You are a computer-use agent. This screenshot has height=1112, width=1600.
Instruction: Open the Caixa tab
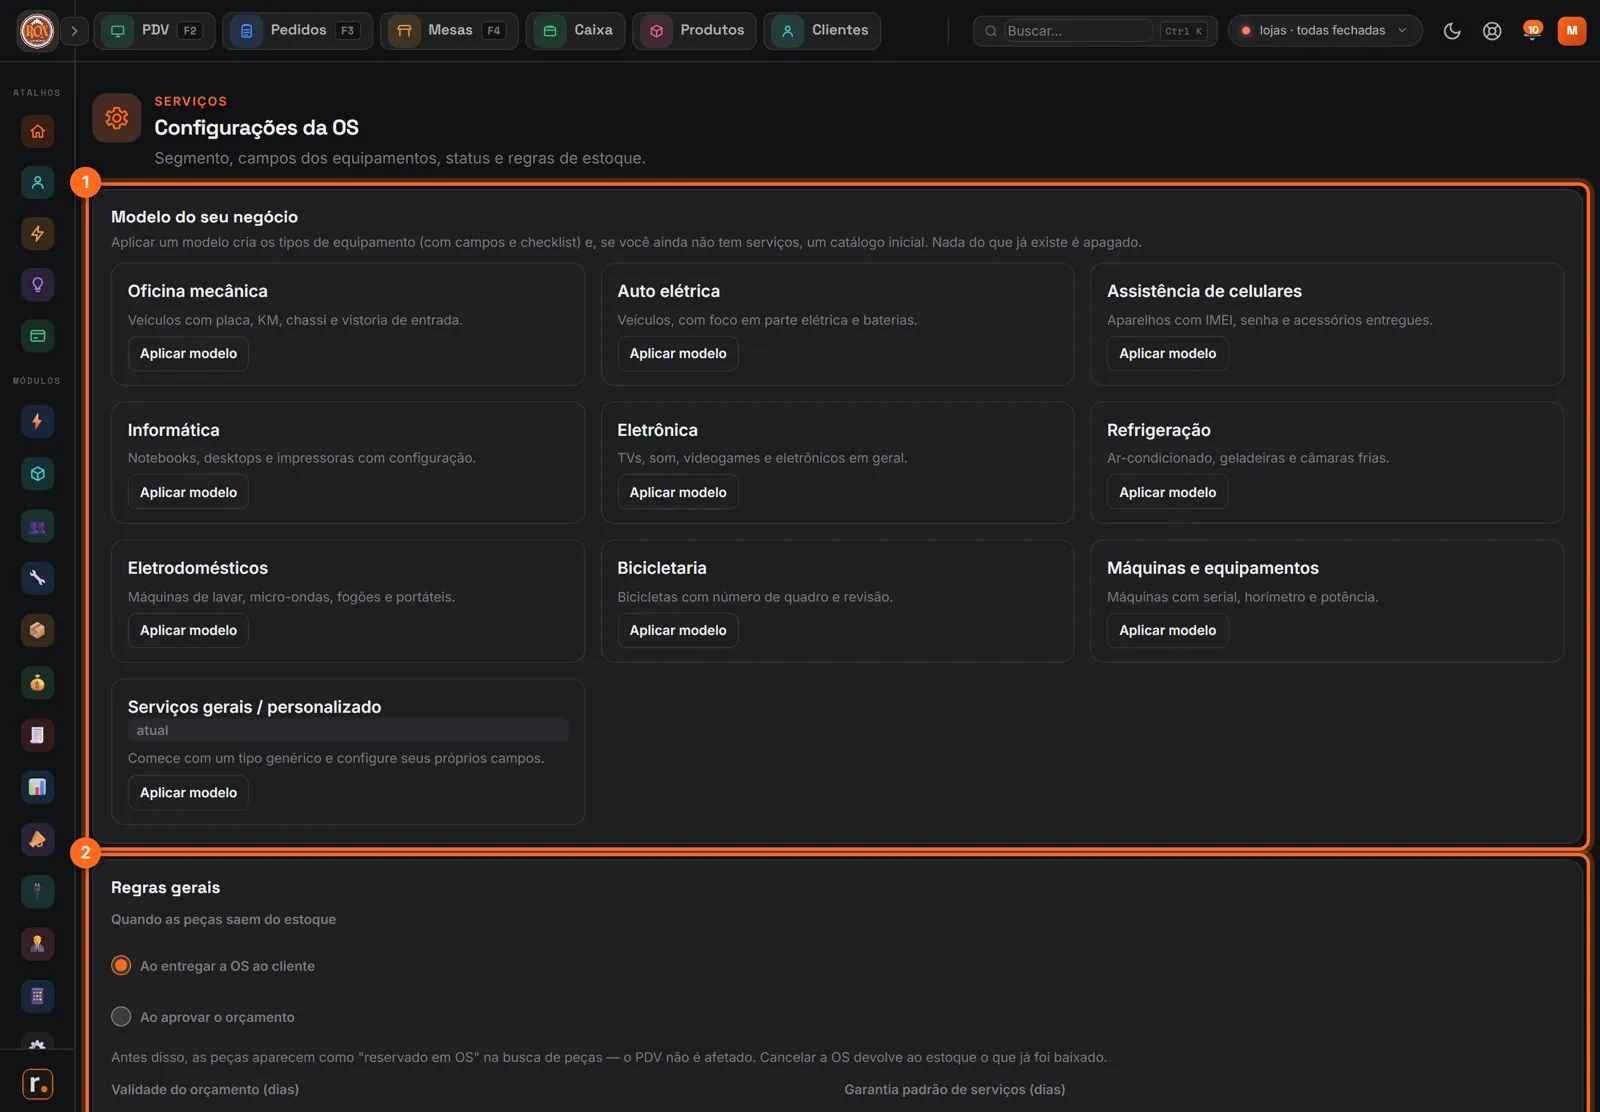[x=576, y=31]
